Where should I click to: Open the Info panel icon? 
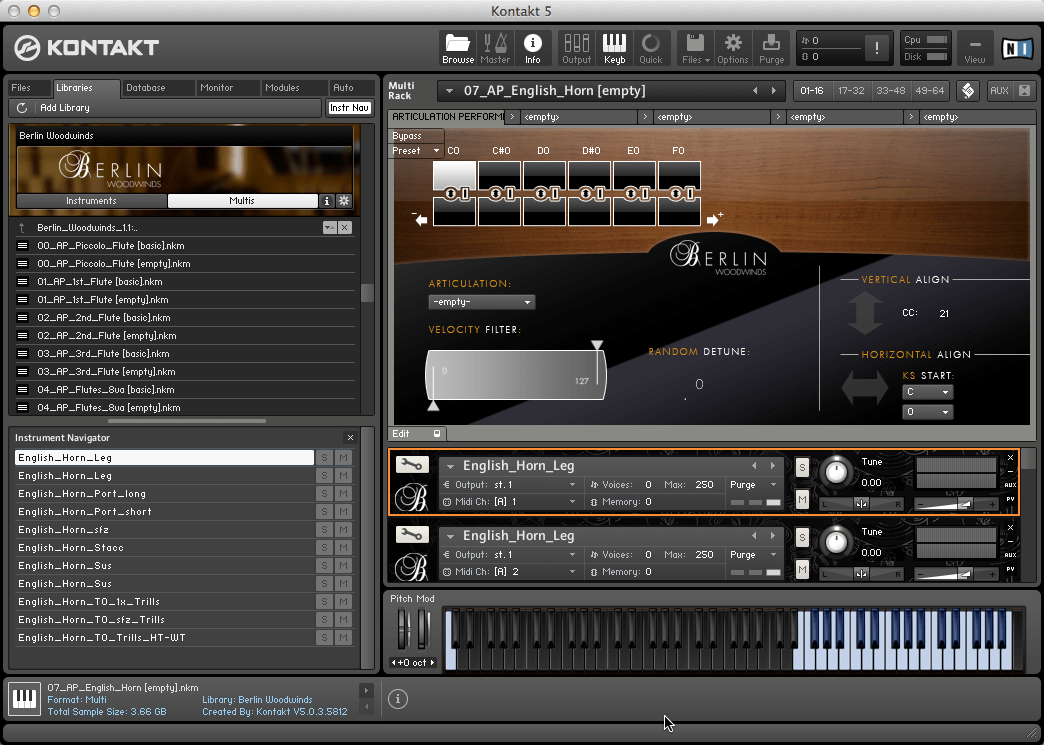532,47
